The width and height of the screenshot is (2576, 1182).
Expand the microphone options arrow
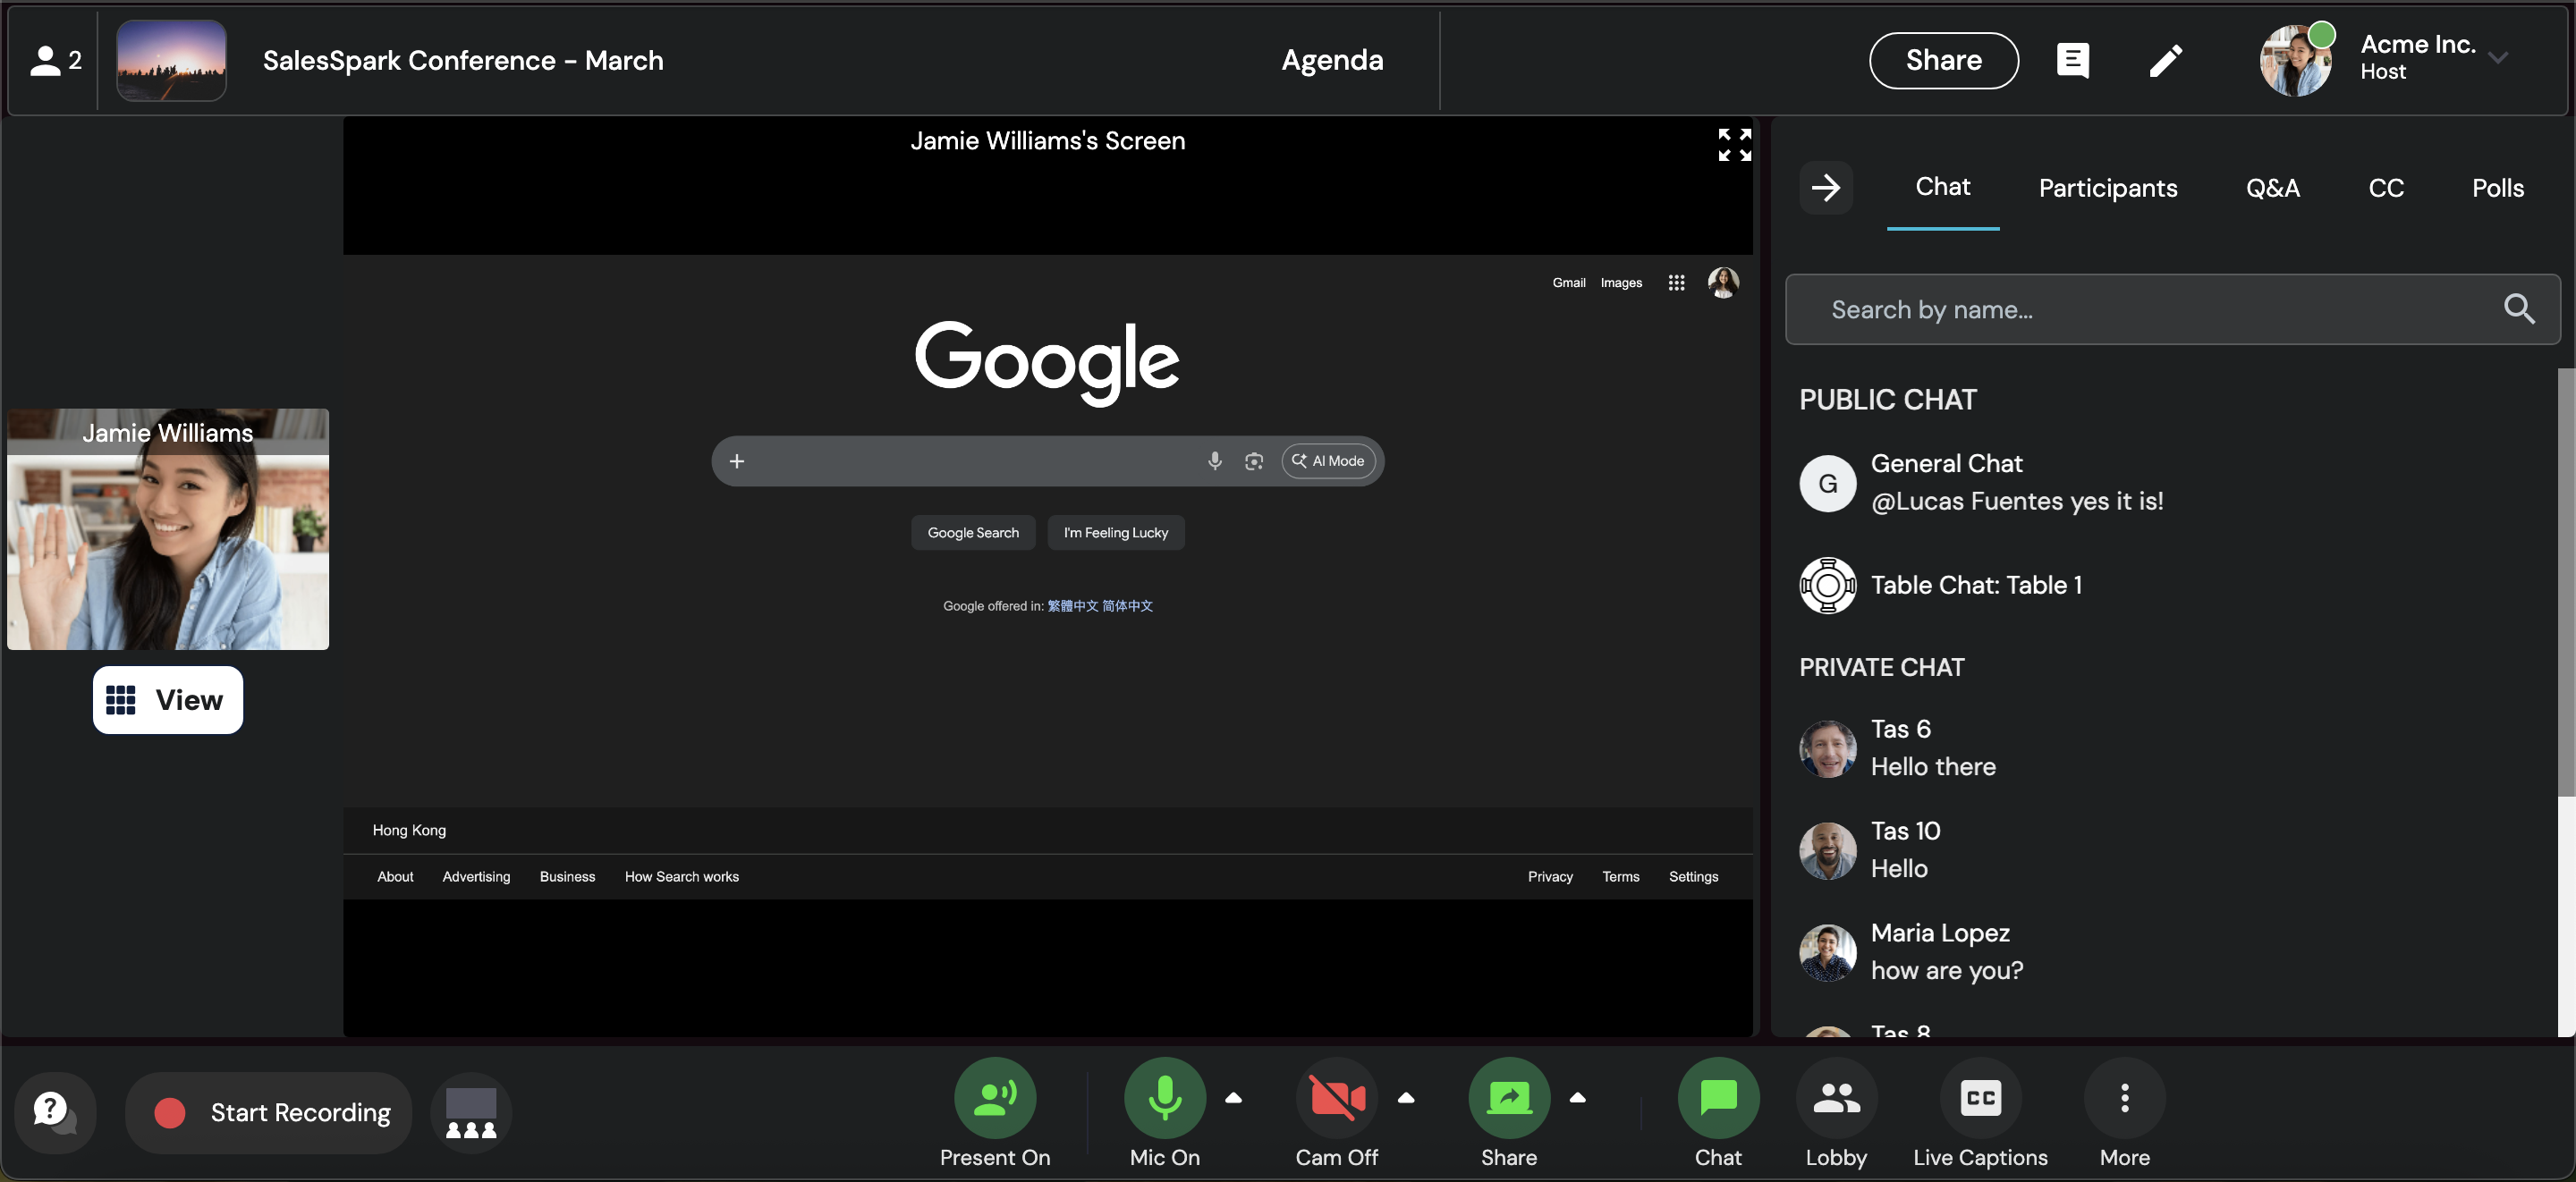1233,1097
